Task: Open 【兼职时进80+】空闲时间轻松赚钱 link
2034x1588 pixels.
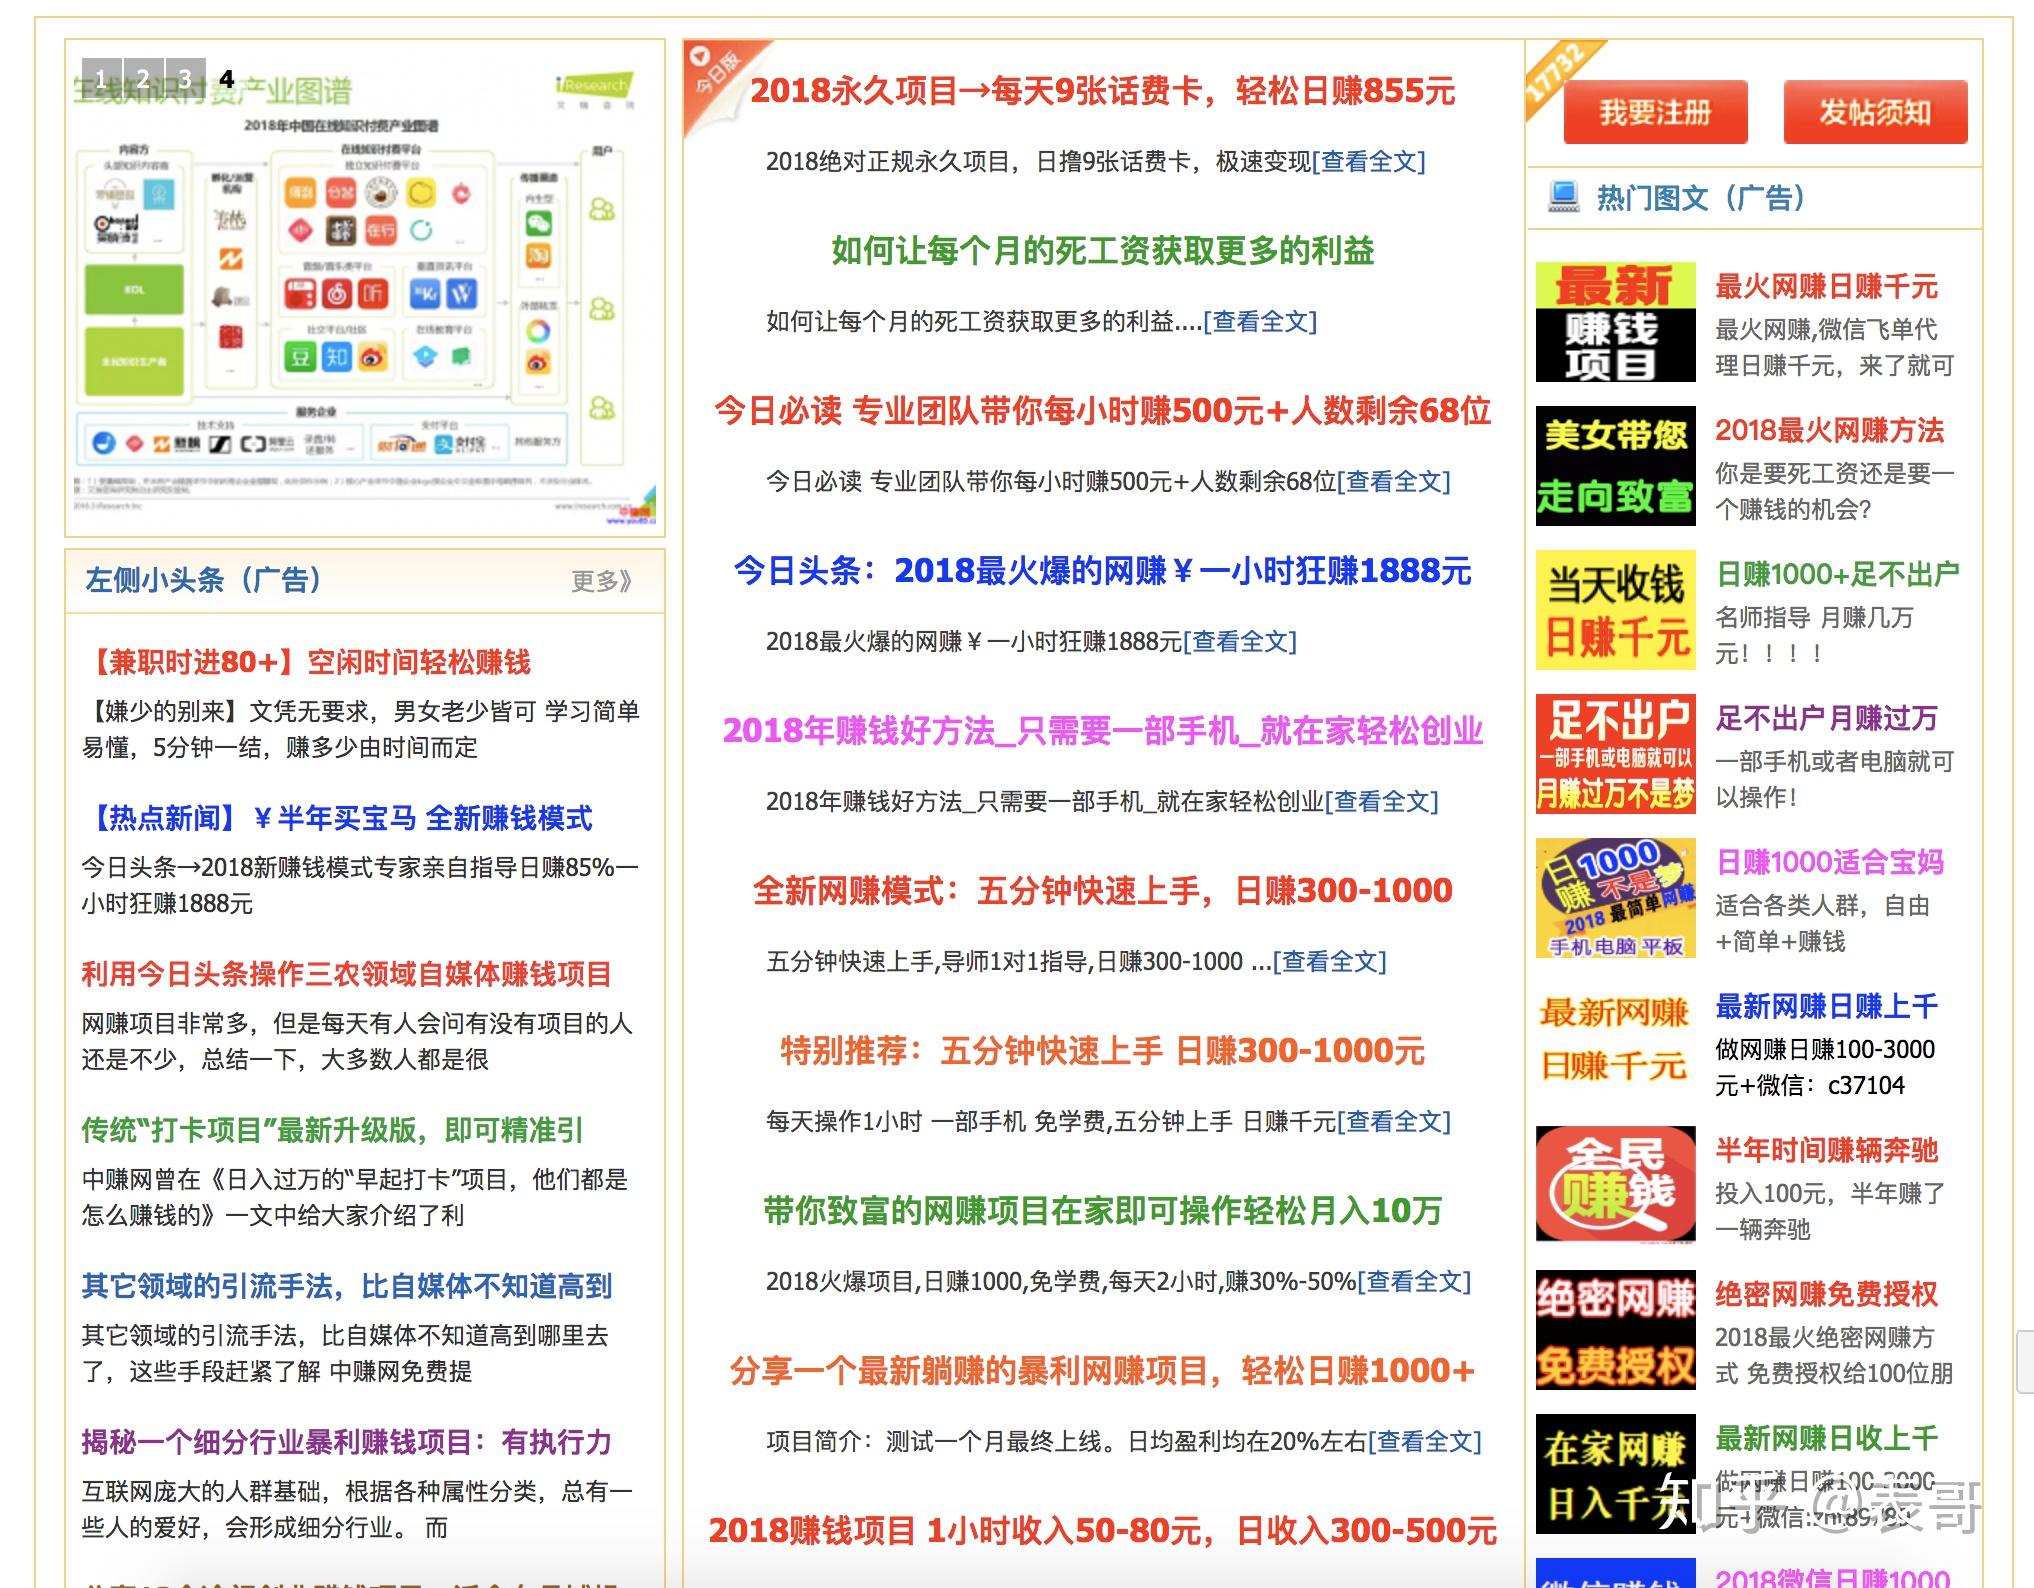Action: coord(306,662)
